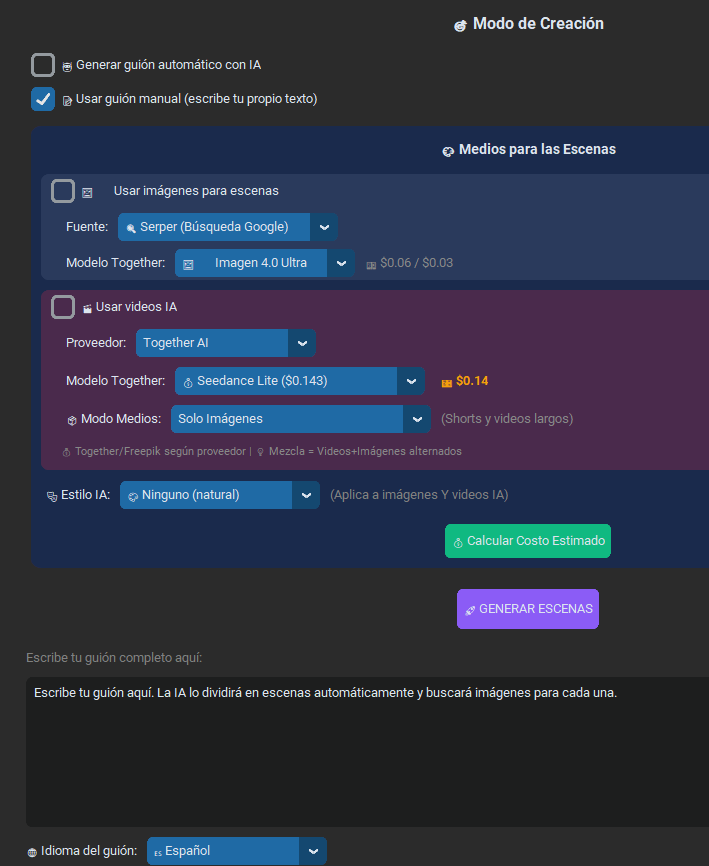The image size is (709, 866).
Task: Click the globe icon beside Idioma del guión
Action: 32,852
